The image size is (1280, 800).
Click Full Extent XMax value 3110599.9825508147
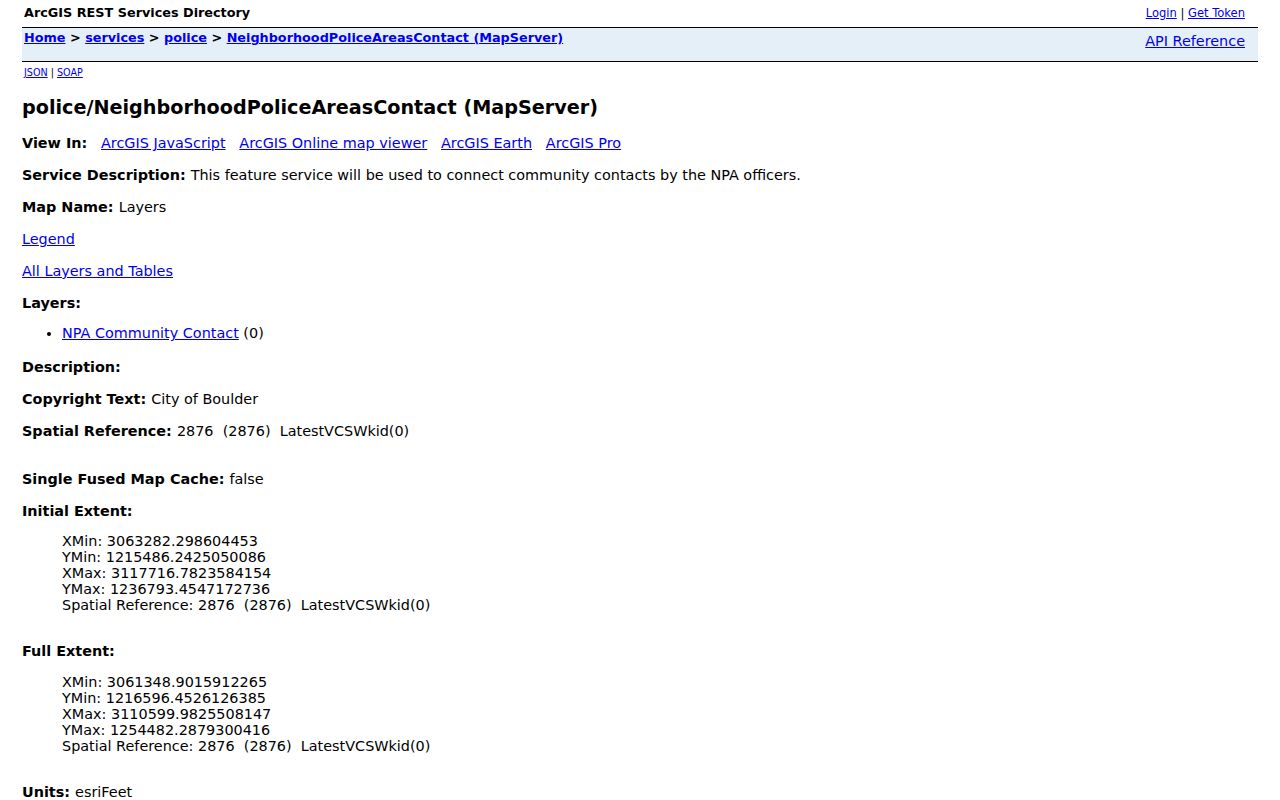coord(190,715)
